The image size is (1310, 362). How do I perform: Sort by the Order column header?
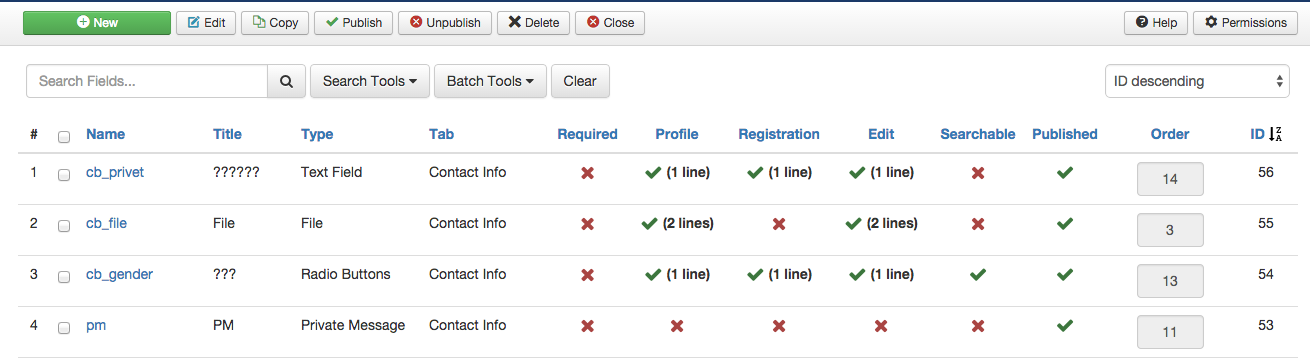pyautogui.click(x=1170, y=134)
